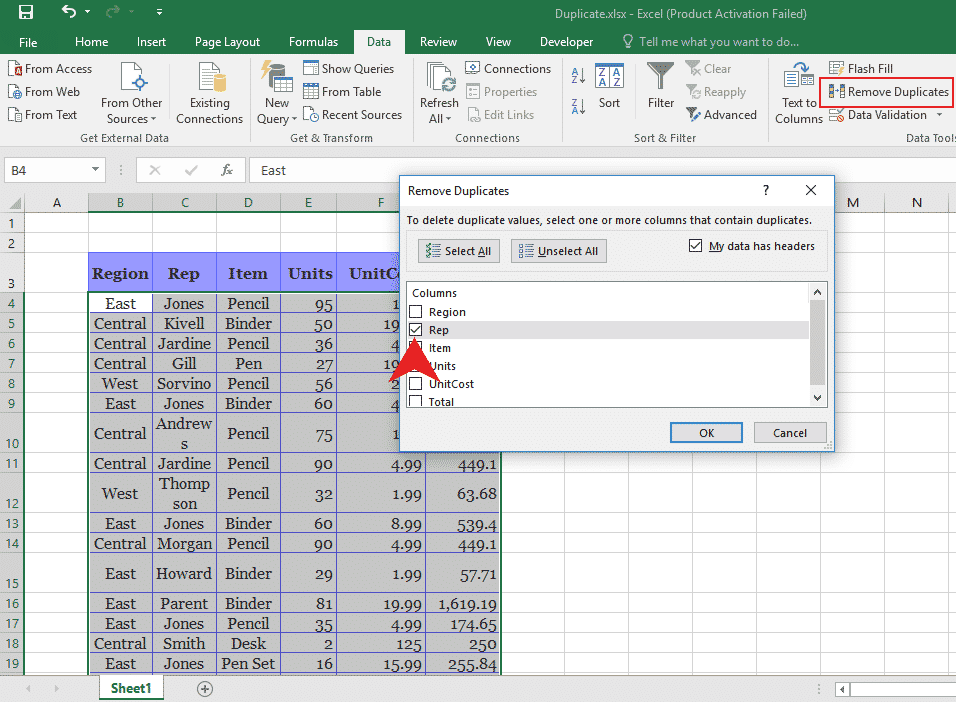Click the Unselect All button

pyautogui.click(x=558, y=251)
